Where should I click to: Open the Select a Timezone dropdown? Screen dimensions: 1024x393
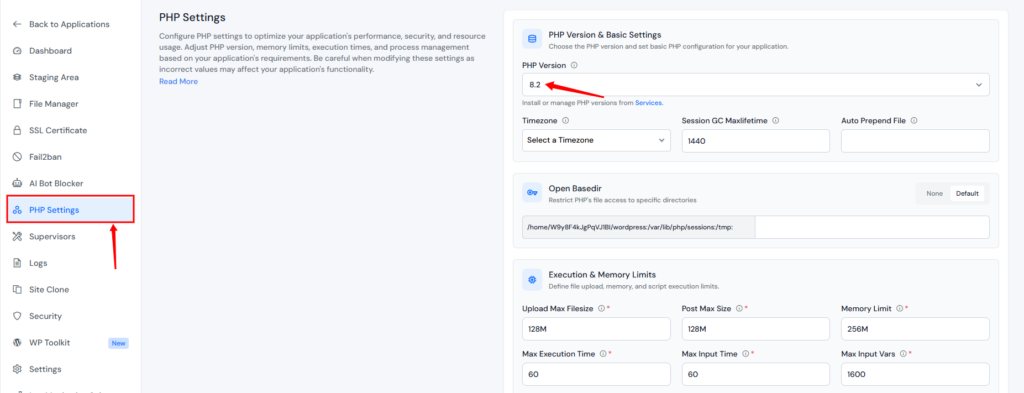click(x=596, y=140)
